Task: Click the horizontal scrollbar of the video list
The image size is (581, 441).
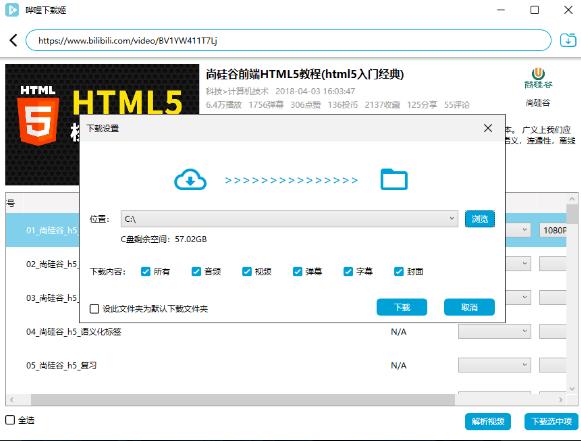Action: pos(243,399)
